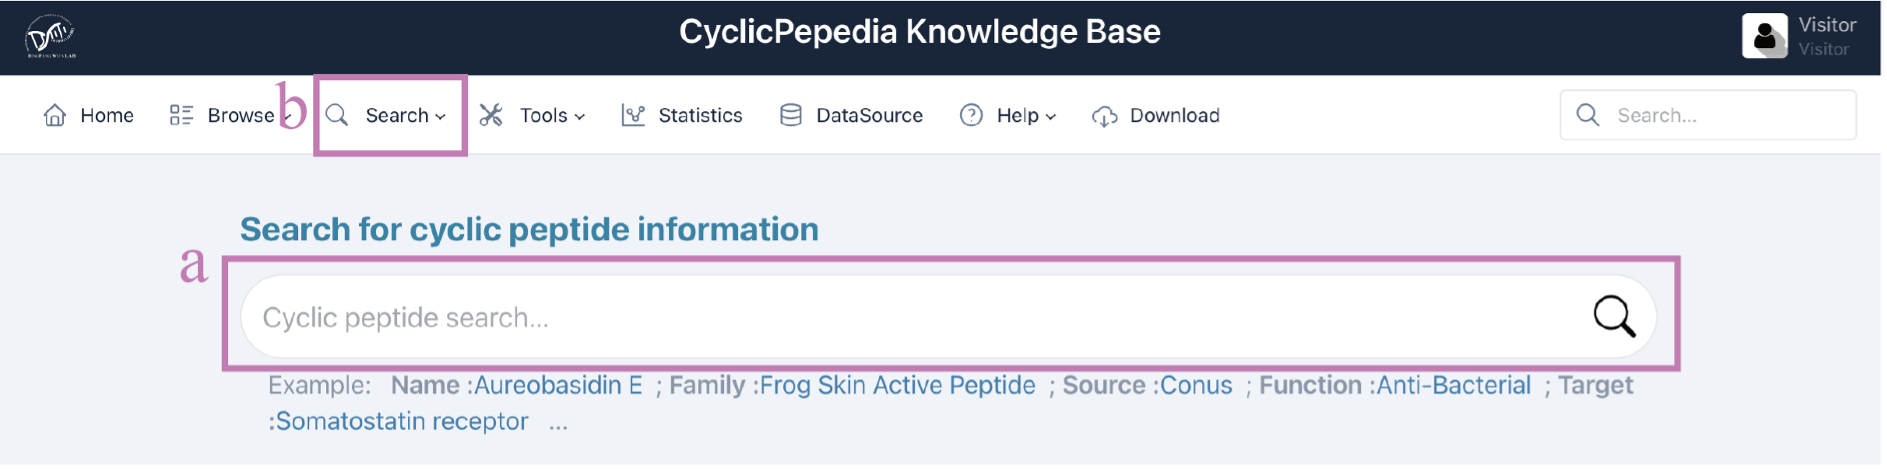The width and height of the screenshot is (1887, 470).
Task: Click the Statistics chart icon
Action: click(x=633, y=115)
